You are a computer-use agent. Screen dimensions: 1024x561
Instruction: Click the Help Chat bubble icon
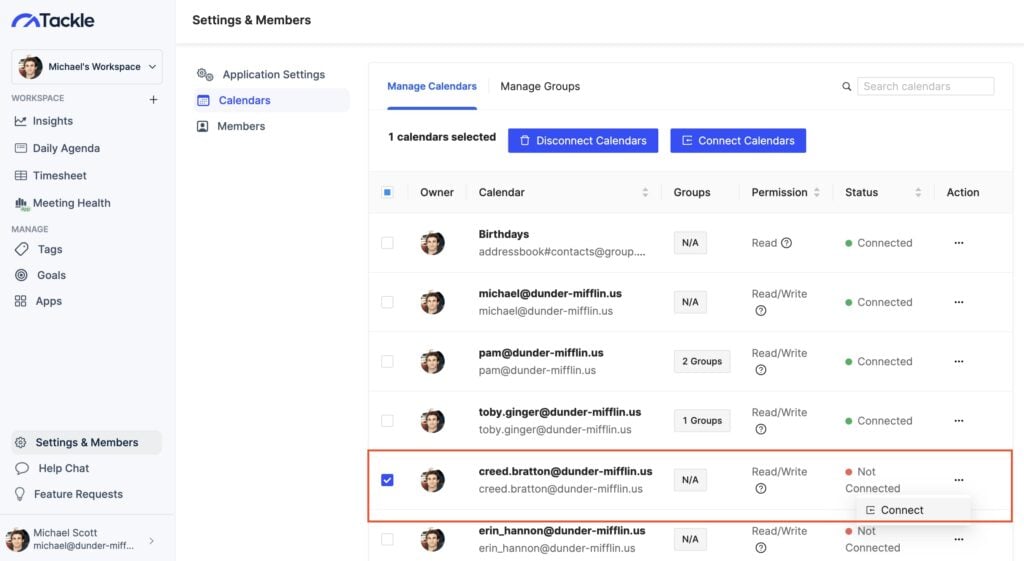22,468
